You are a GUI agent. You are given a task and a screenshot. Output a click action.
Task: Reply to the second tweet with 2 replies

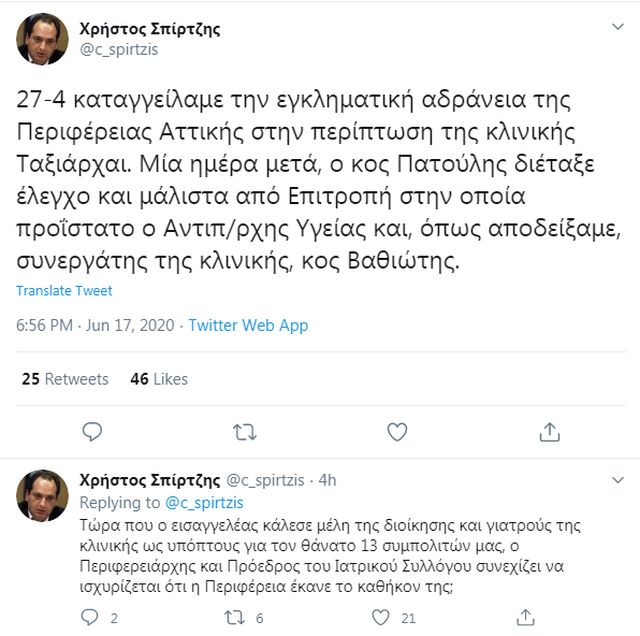coord(87,618)
